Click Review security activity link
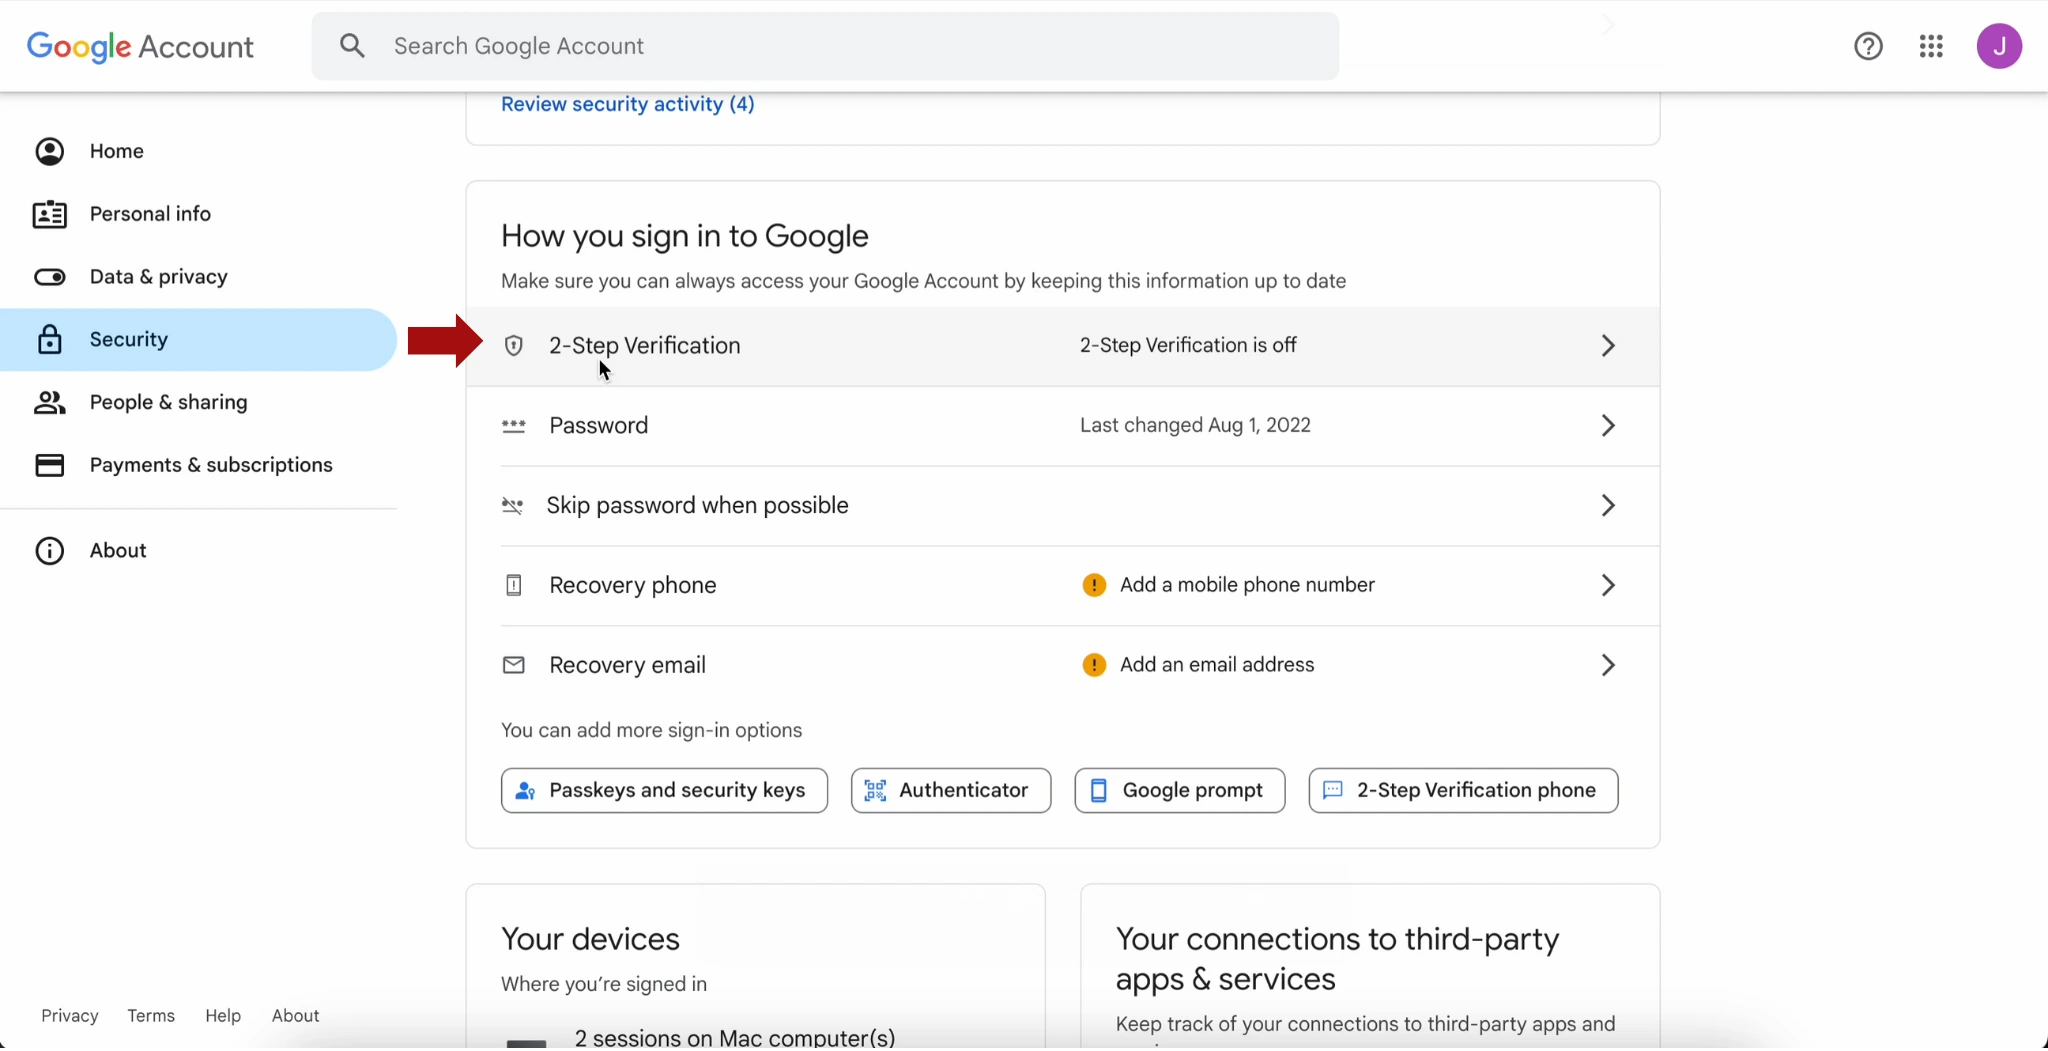 [627, 104]
